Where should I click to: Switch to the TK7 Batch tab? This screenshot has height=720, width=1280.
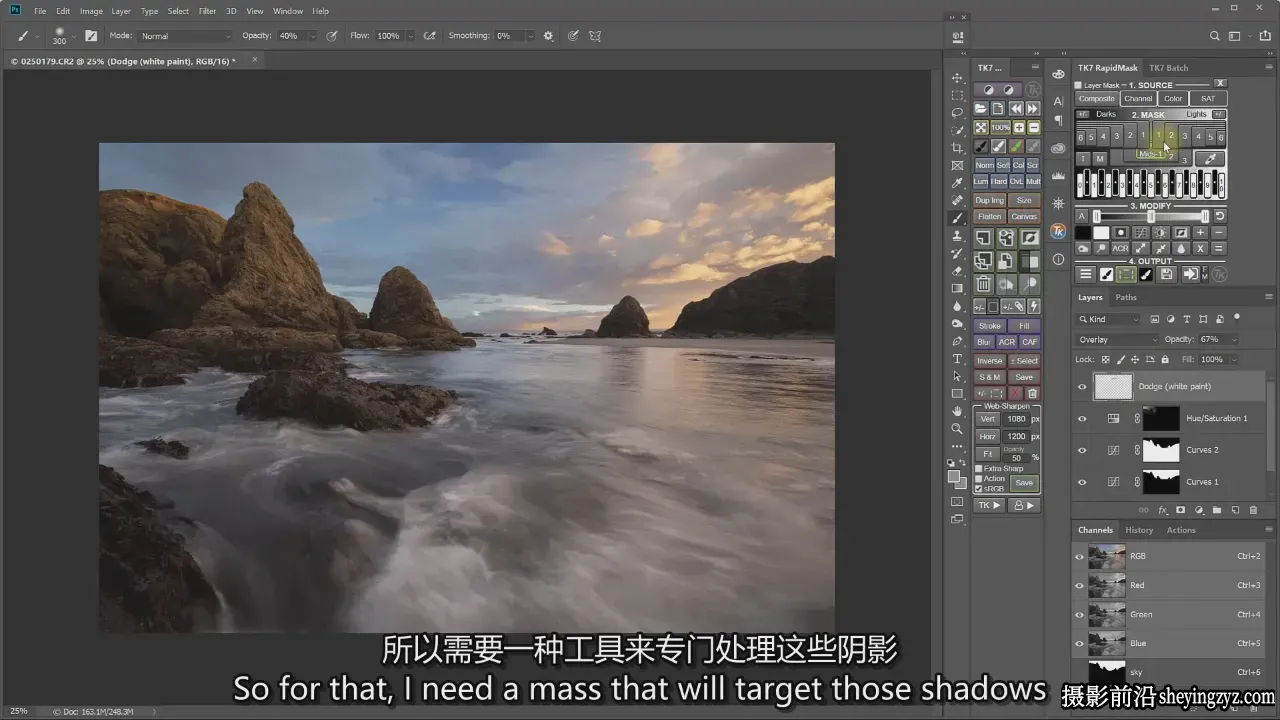1168,68
